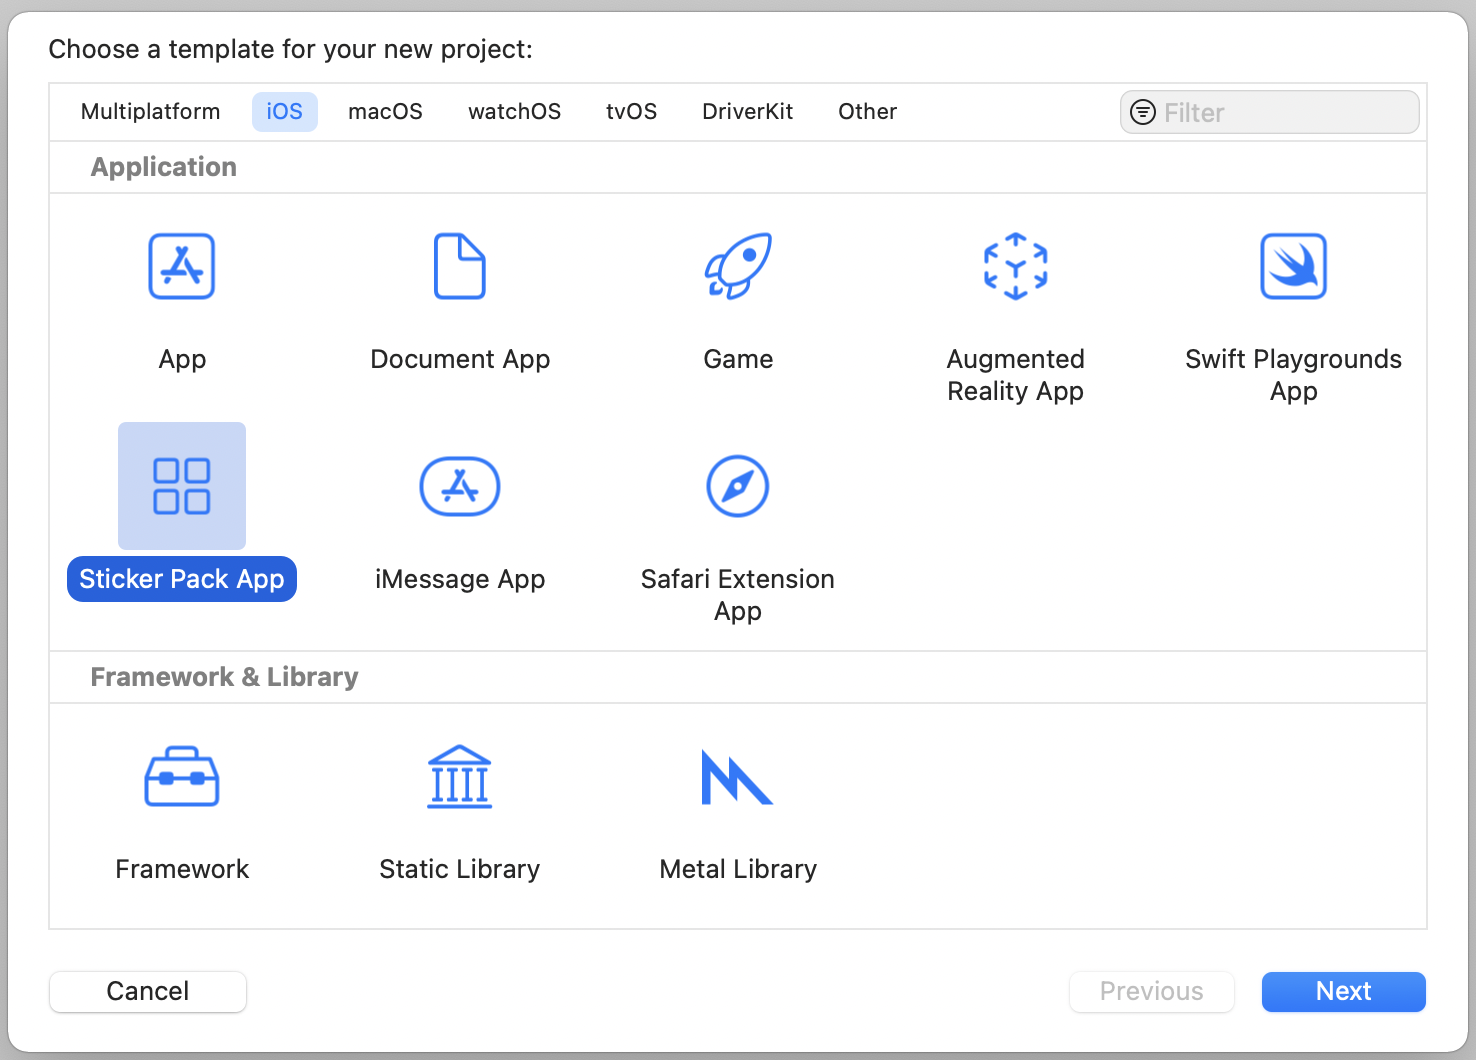Select the Metal Library icon
This screenshot has width=1476, height=1060.
pyautogui.click(x=738, y=777)
